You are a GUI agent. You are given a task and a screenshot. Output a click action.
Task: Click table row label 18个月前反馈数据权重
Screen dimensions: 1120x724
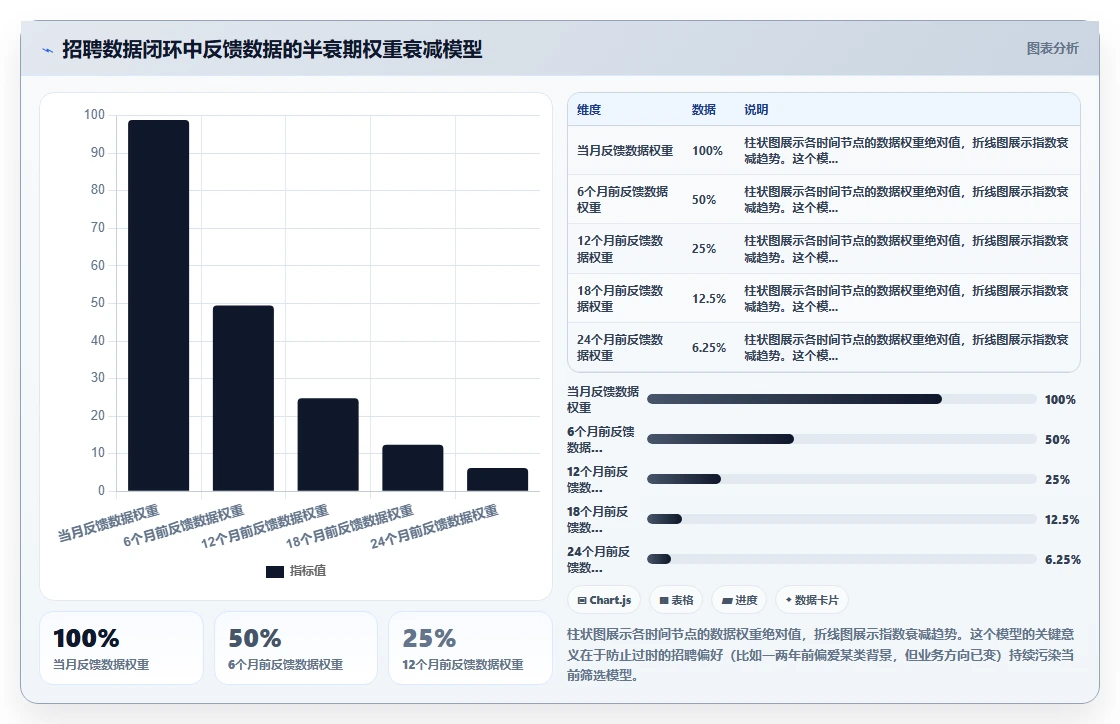pyautogui.click(x=621, y=298)
